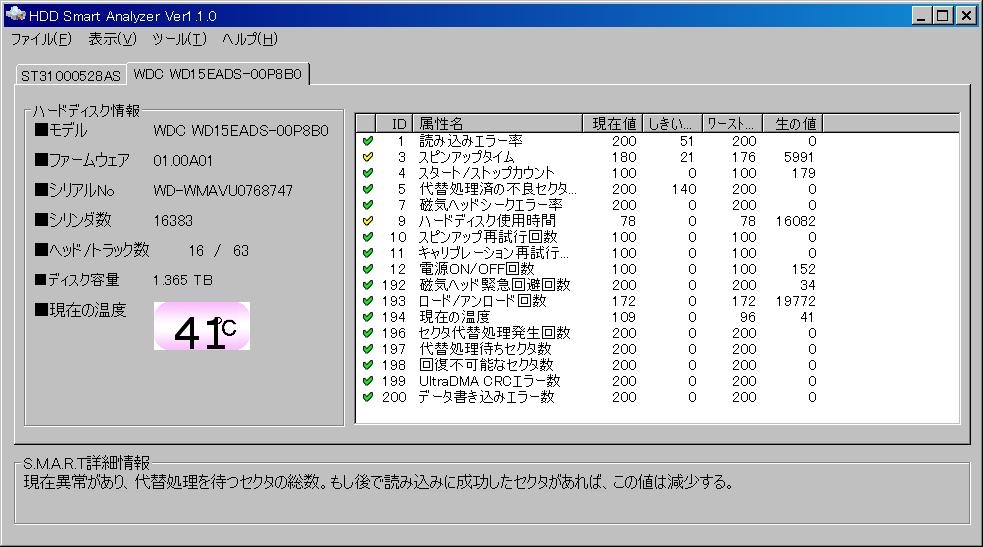Click the disk capacity 1.365 TB

coord(182,280)
